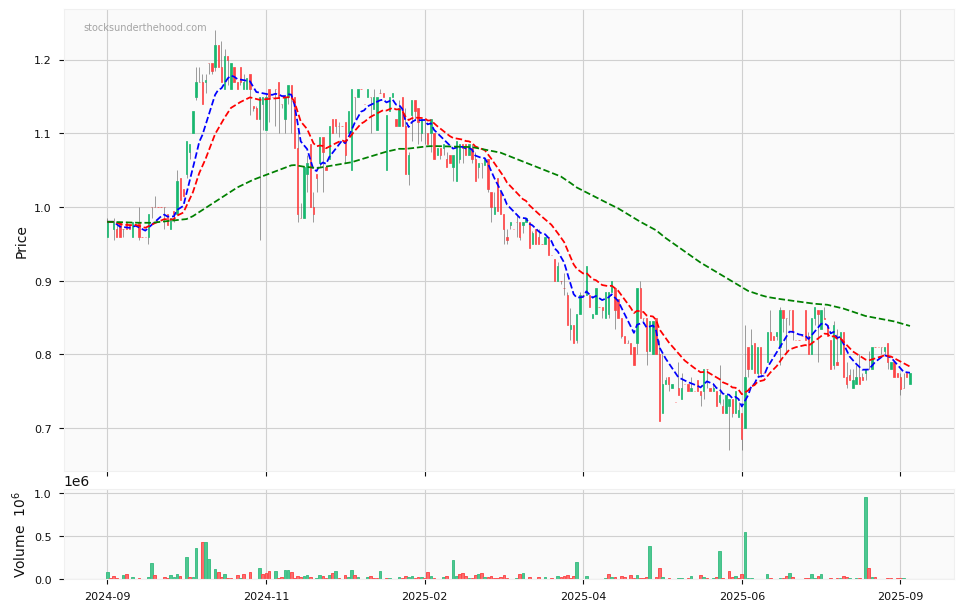Click the green volume bar at 2025-06
The height and width of the screenshot is (611, 963).
pos(746,556)
